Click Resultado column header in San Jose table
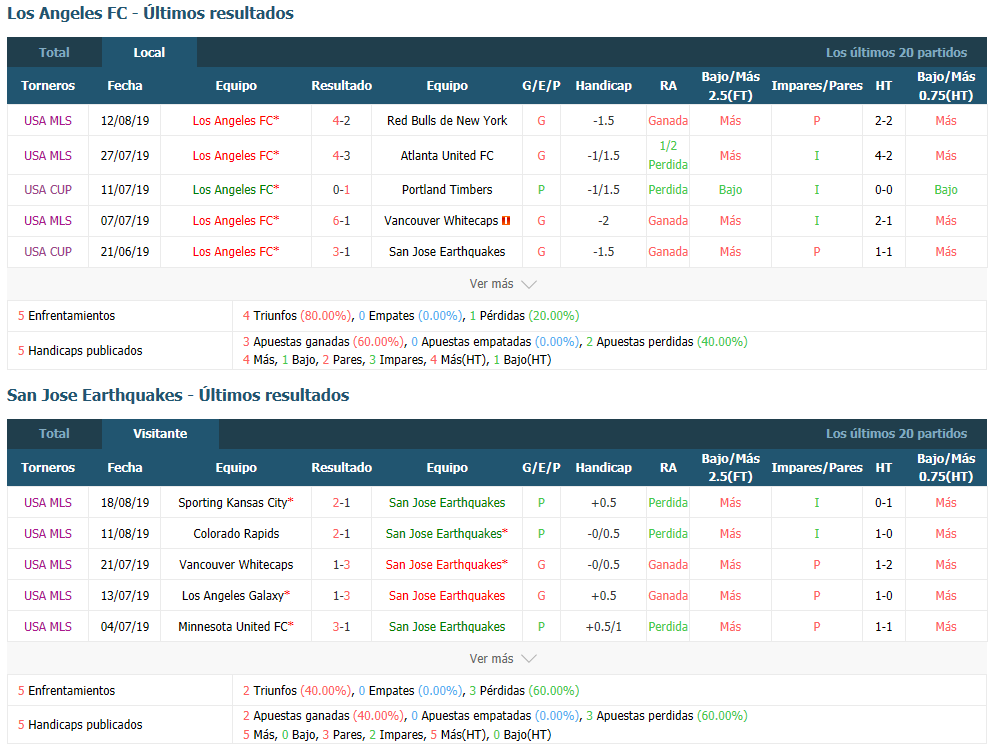Image resolution: width=997 pixels, height=749 pixels. tap(341, 467)
